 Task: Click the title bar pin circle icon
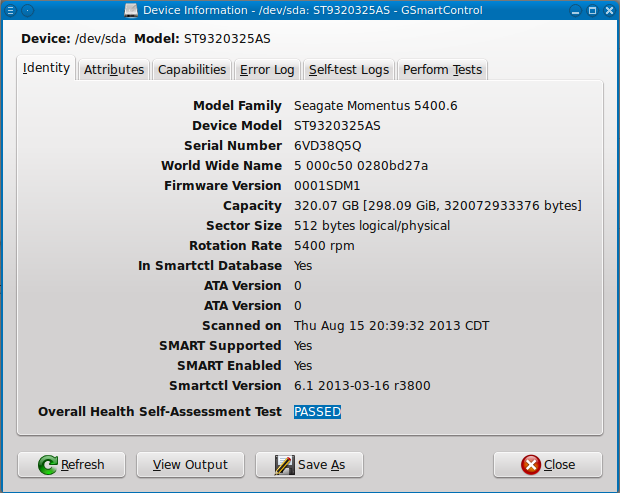[x=27, y=10]
